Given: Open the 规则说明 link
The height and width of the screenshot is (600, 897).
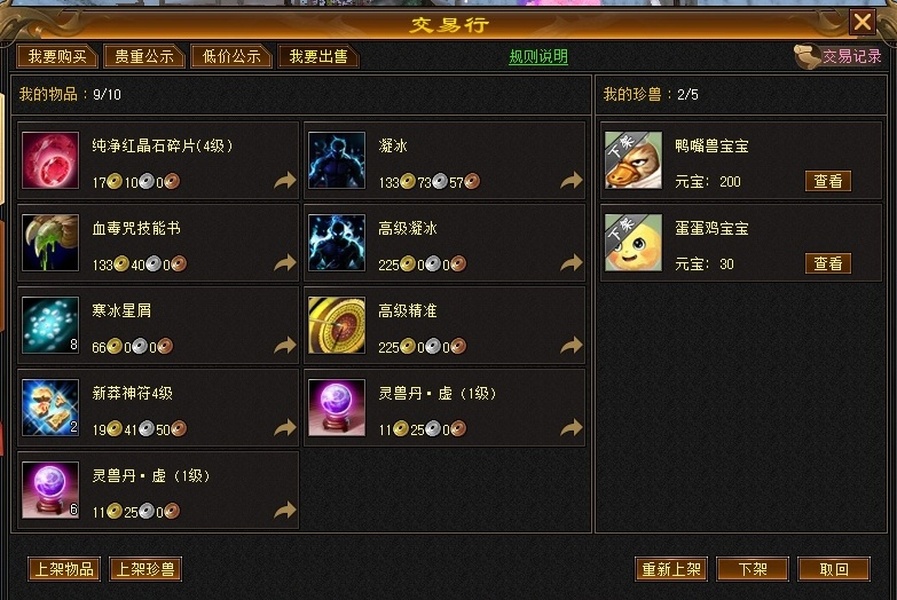Looking at the screenshot, I should (538, 57).
